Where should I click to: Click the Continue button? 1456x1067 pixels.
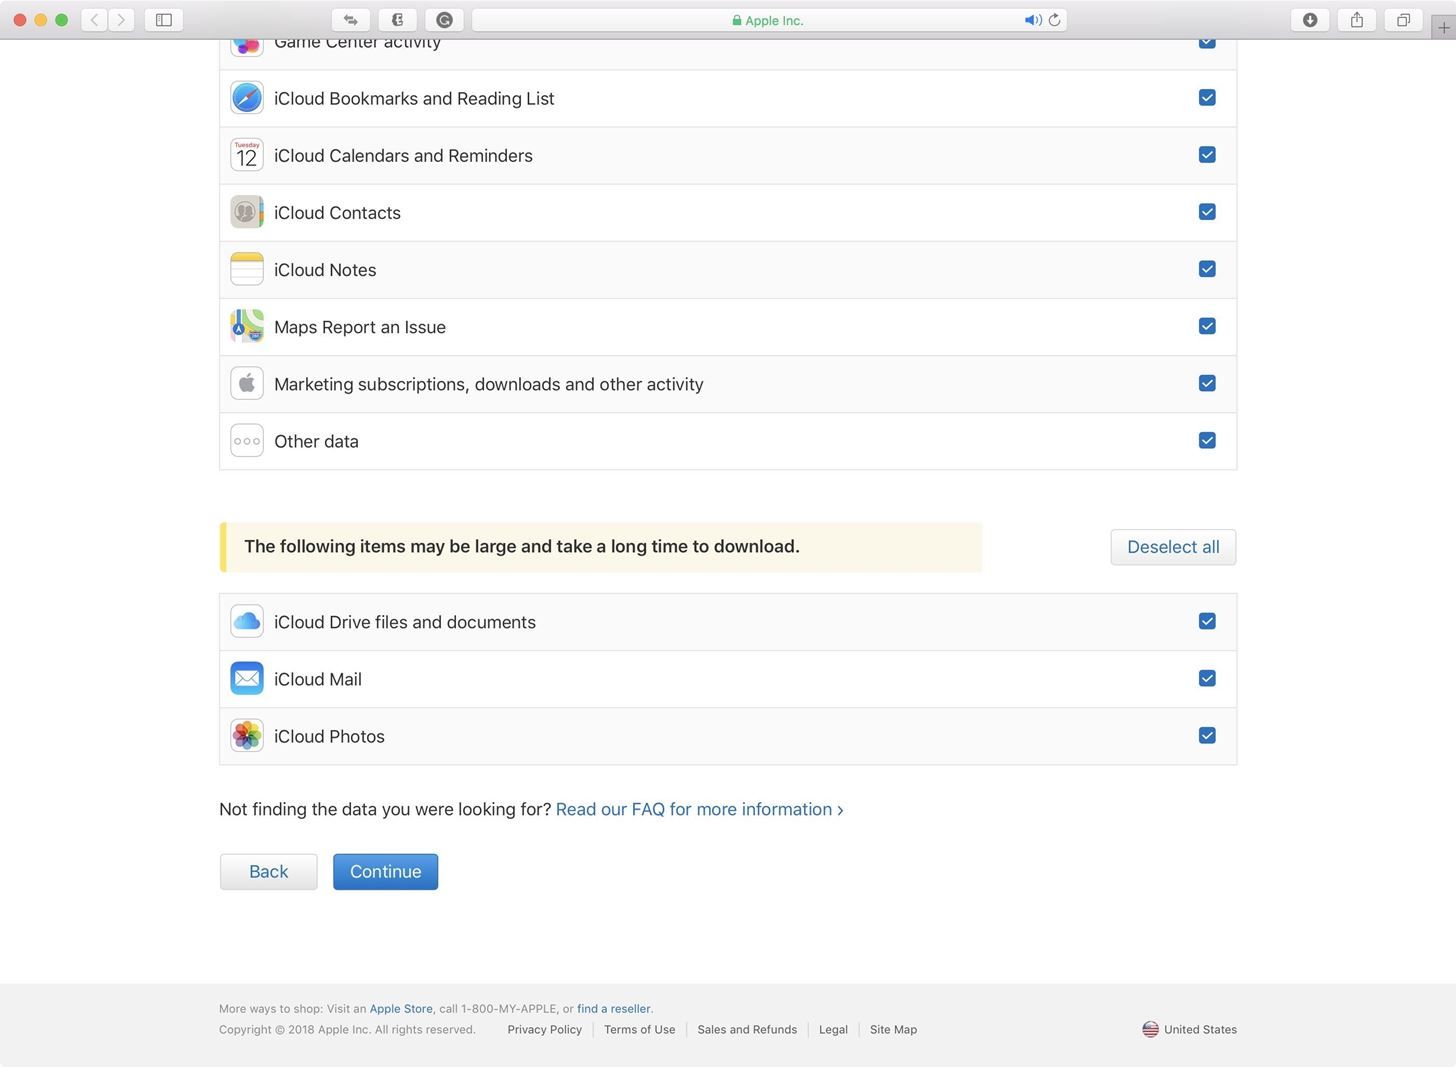click(x=385, y=871)
